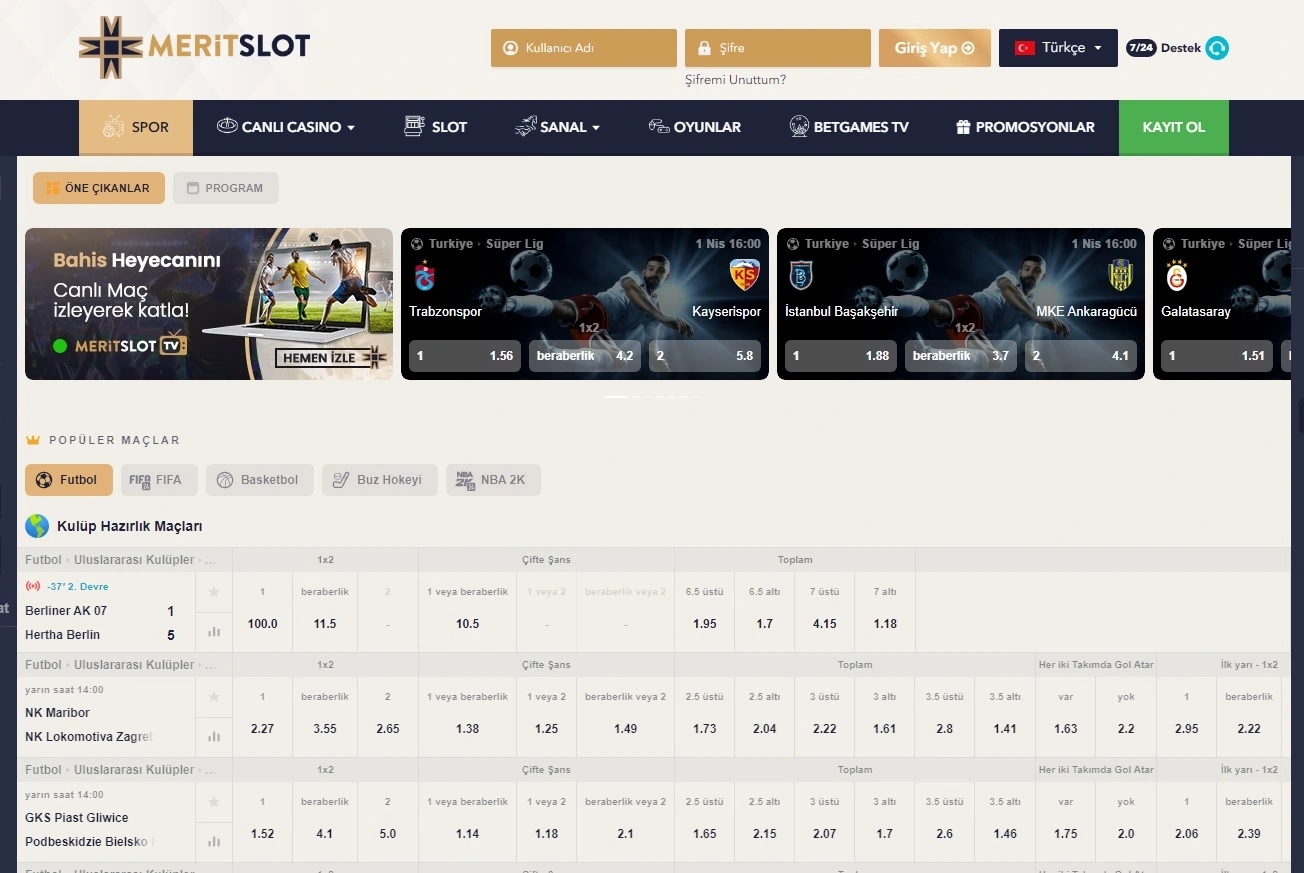Image resolution: width=1304 pixels, height=873 pixels.
Task: Focus the Kullanıcı Adı username field
Action: (x=584, y=48)
